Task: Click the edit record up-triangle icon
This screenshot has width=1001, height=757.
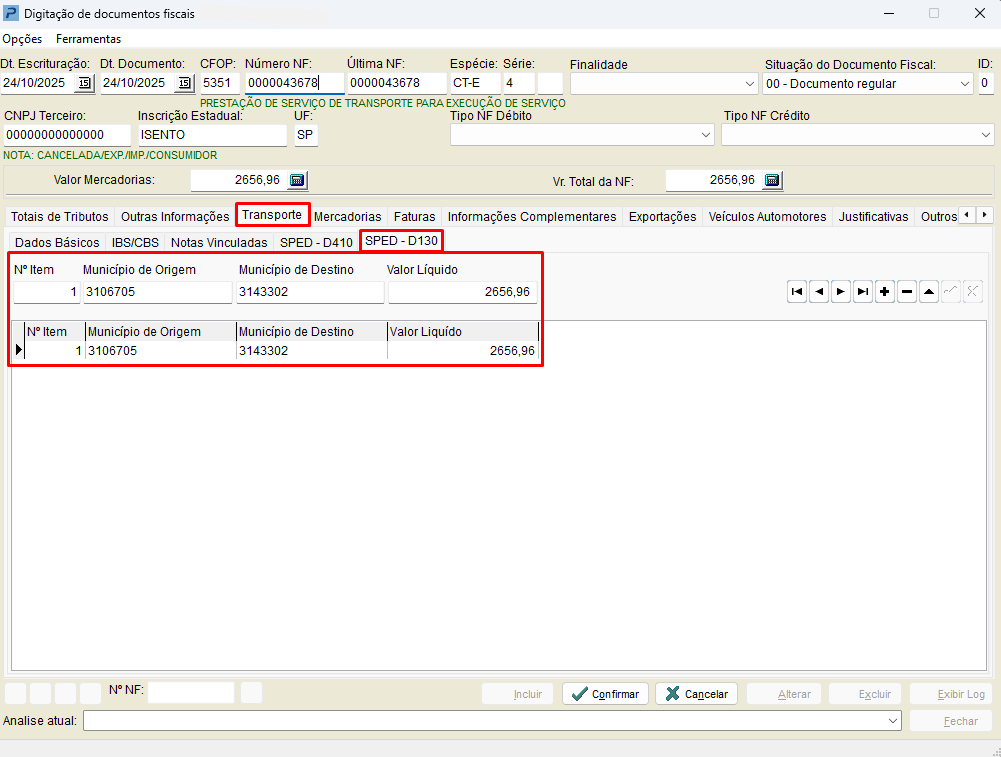Action: (929, 292)
